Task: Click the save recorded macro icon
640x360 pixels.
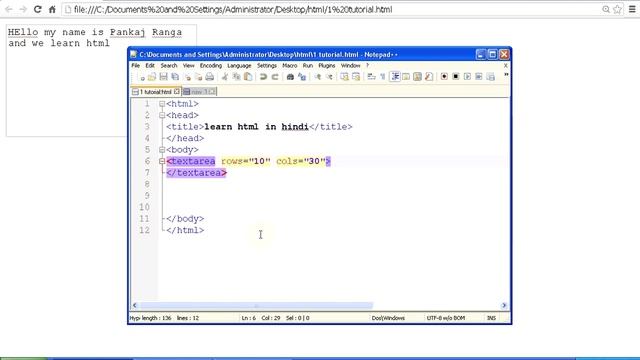Action: [x=491, y=77]
